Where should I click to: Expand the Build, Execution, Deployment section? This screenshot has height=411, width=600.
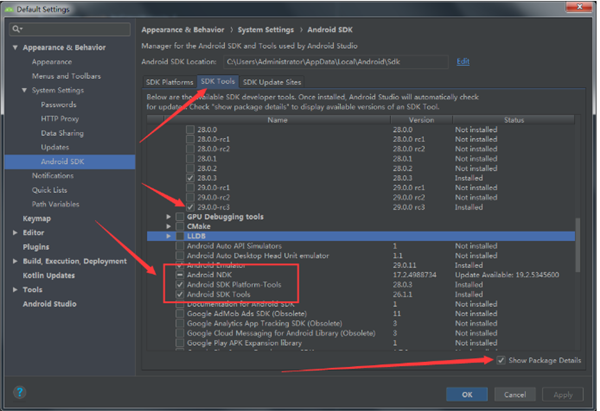13,260
